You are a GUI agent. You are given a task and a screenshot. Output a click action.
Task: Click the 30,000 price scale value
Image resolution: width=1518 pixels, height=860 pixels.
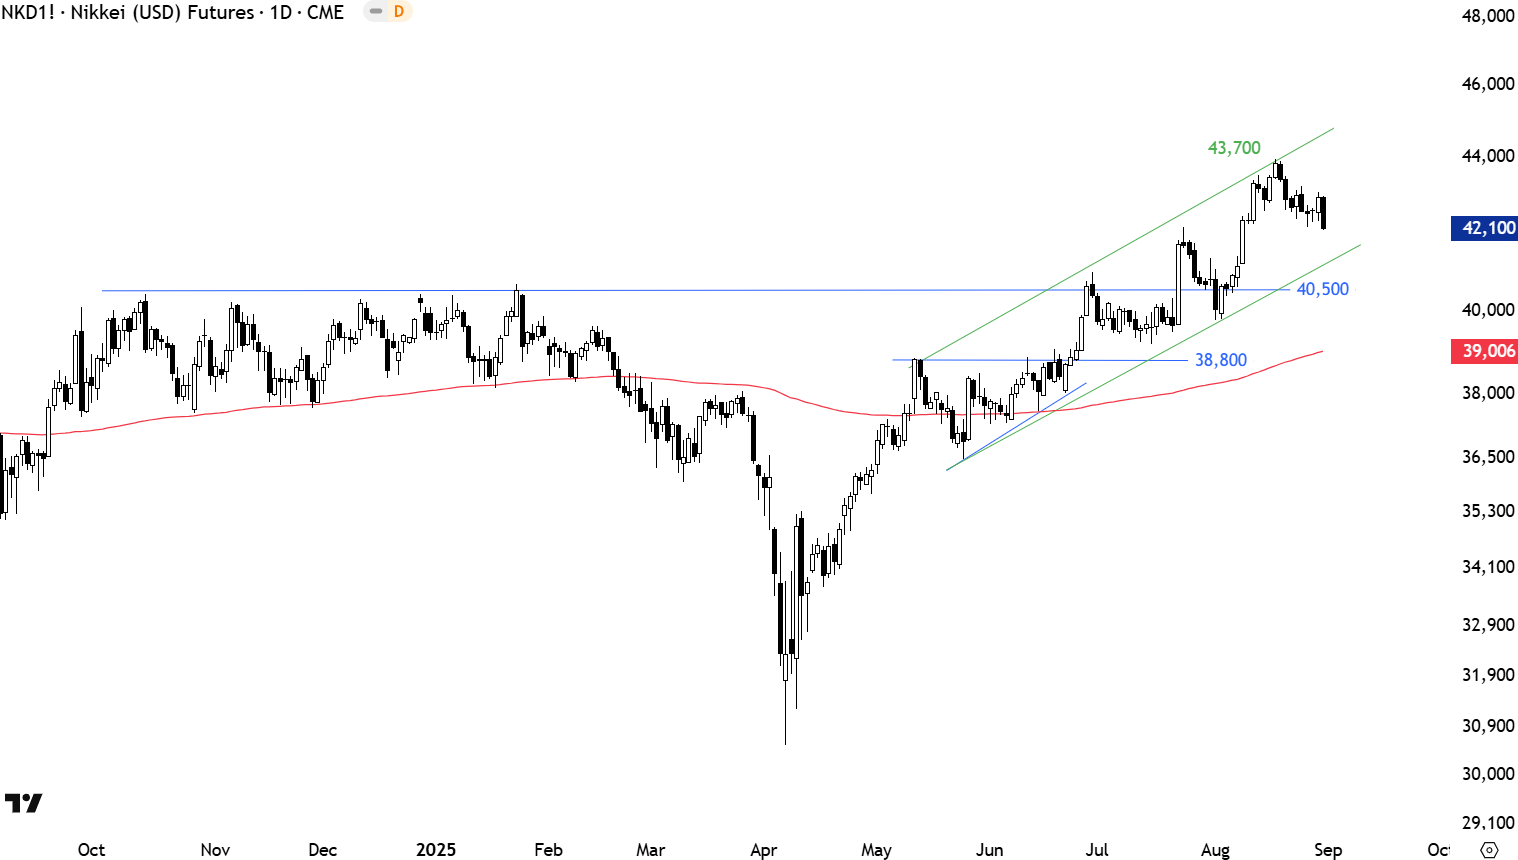coord(1488,774)
